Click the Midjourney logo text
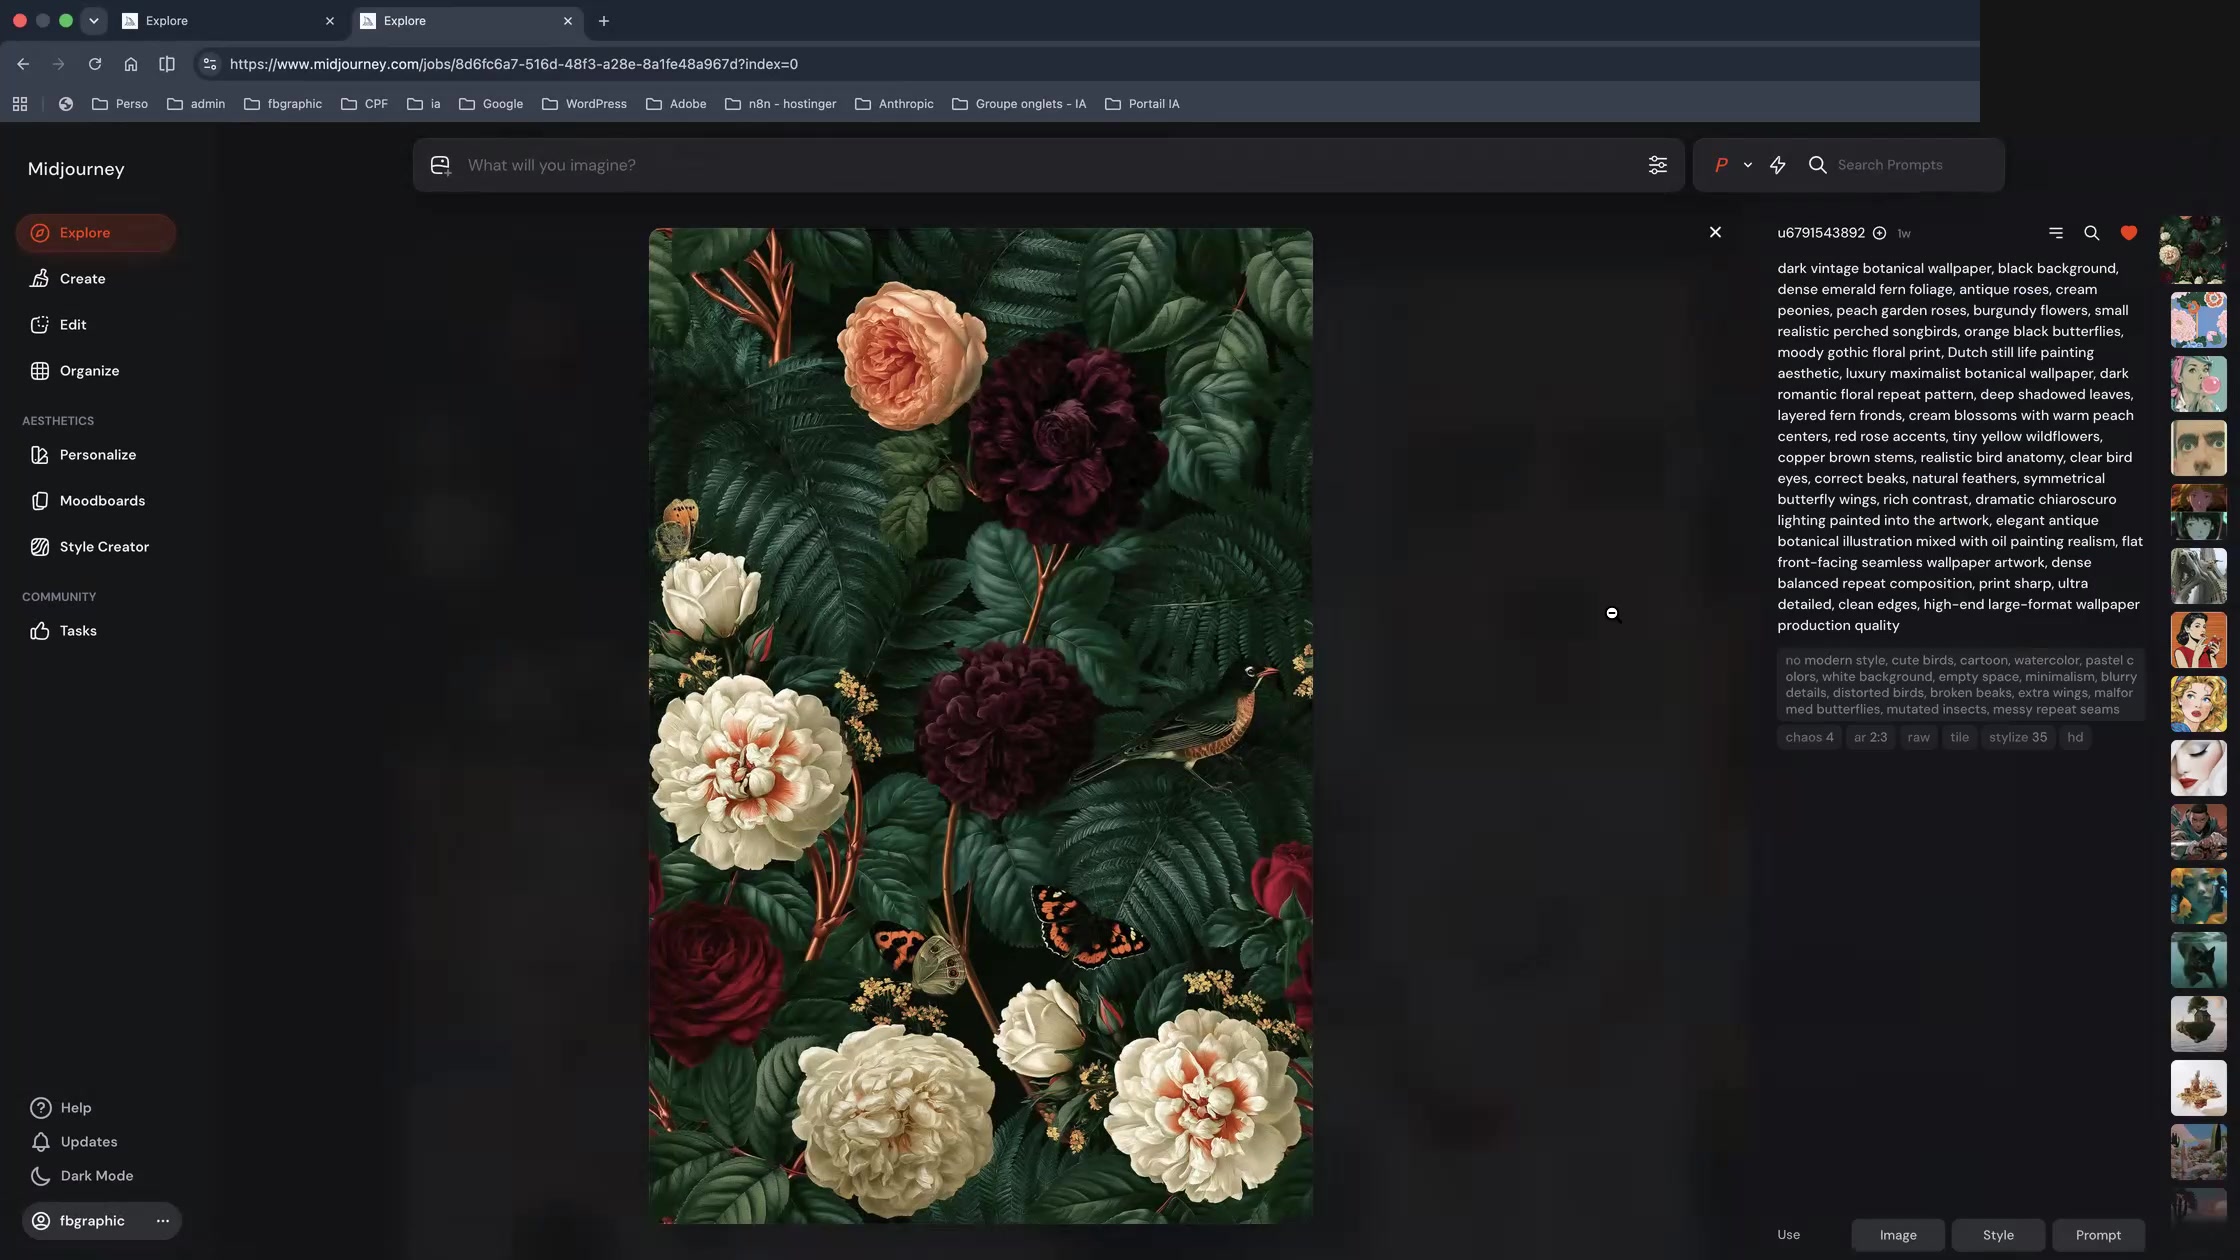The height and width of the screenshot is (1260, 2240). 76,169
